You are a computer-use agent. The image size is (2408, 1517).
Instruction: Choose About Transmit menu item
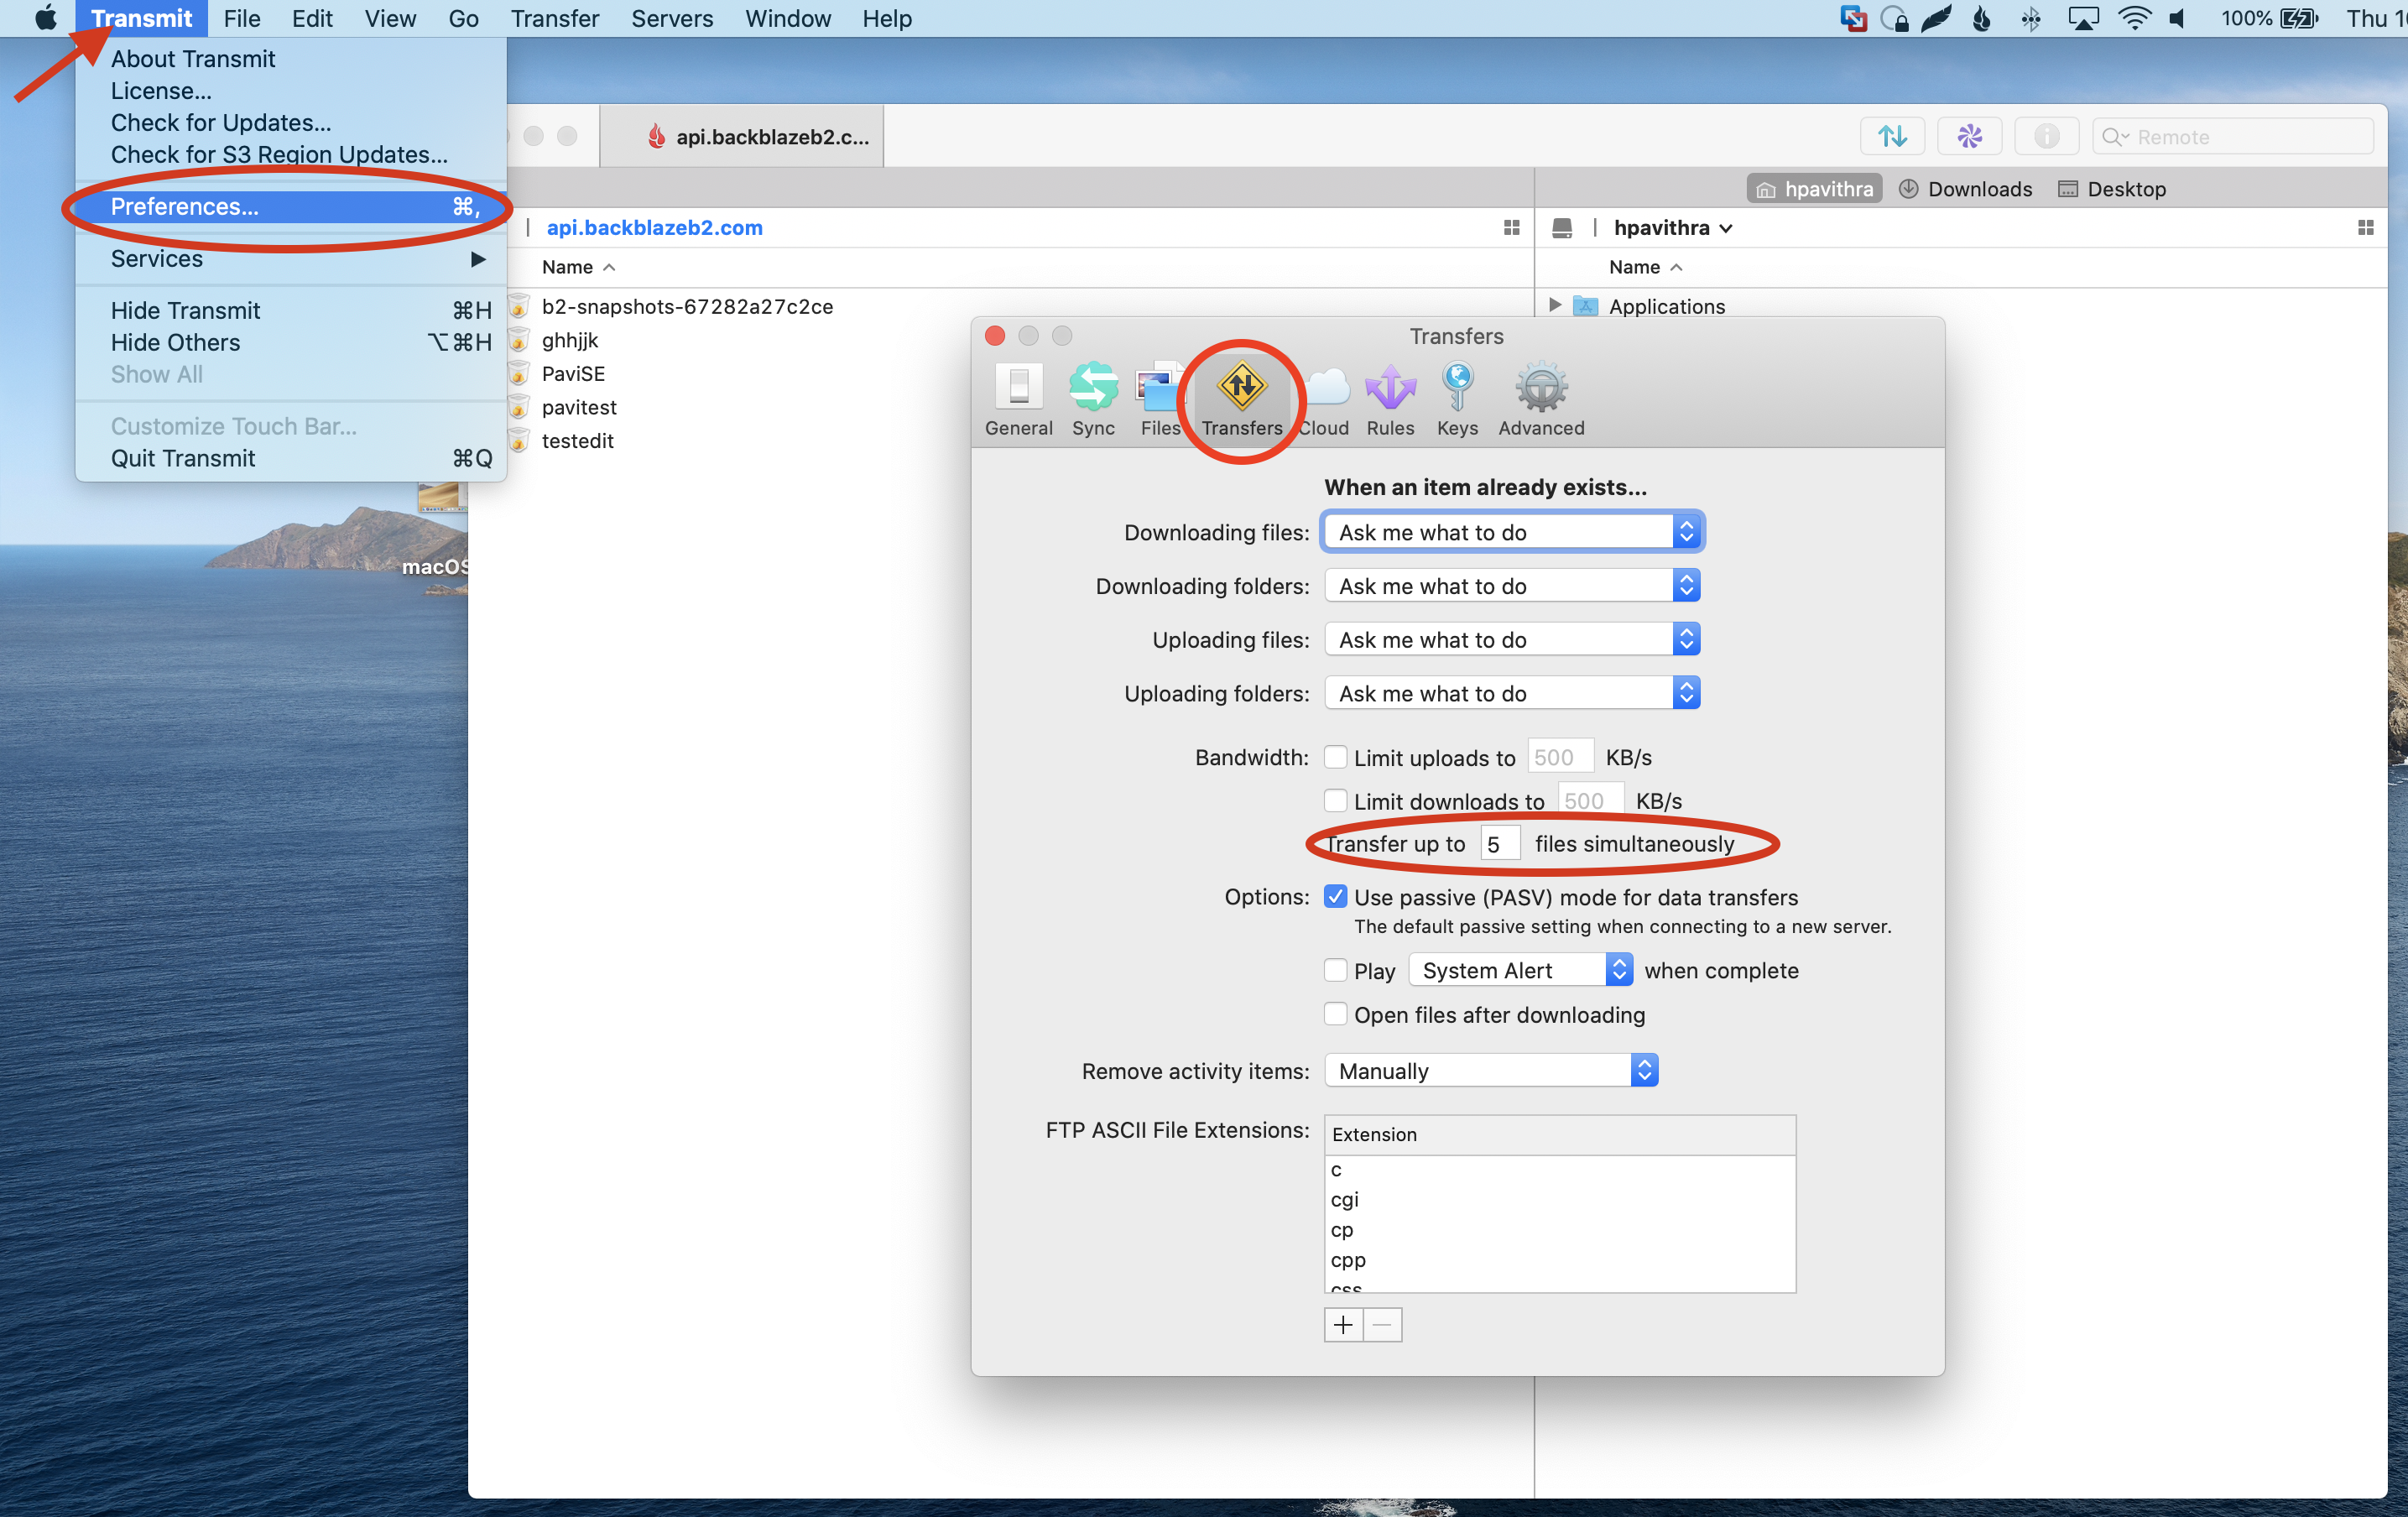tap(291, 59)
